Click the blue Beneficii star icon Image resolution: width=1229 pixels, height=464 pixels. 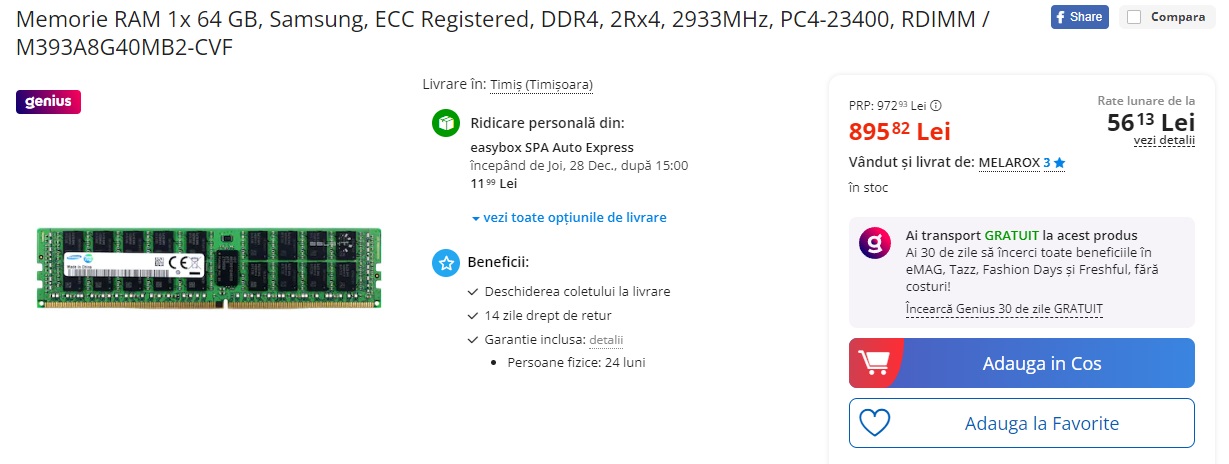[x=445, y=263]
